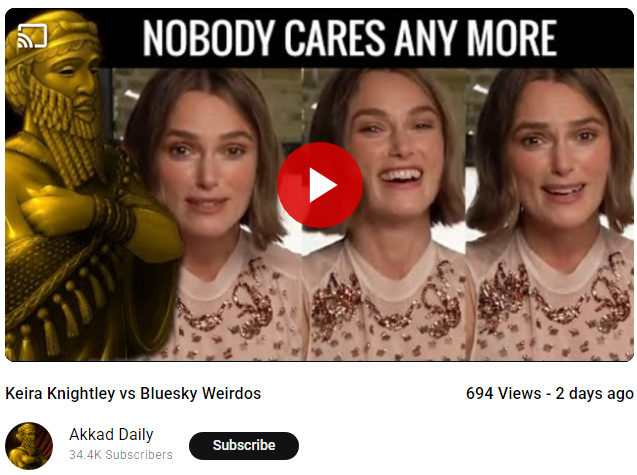637x475 pixels.
Task: Click the 694 Views count text
Action: pyautogui.click(x=504, y=393)
